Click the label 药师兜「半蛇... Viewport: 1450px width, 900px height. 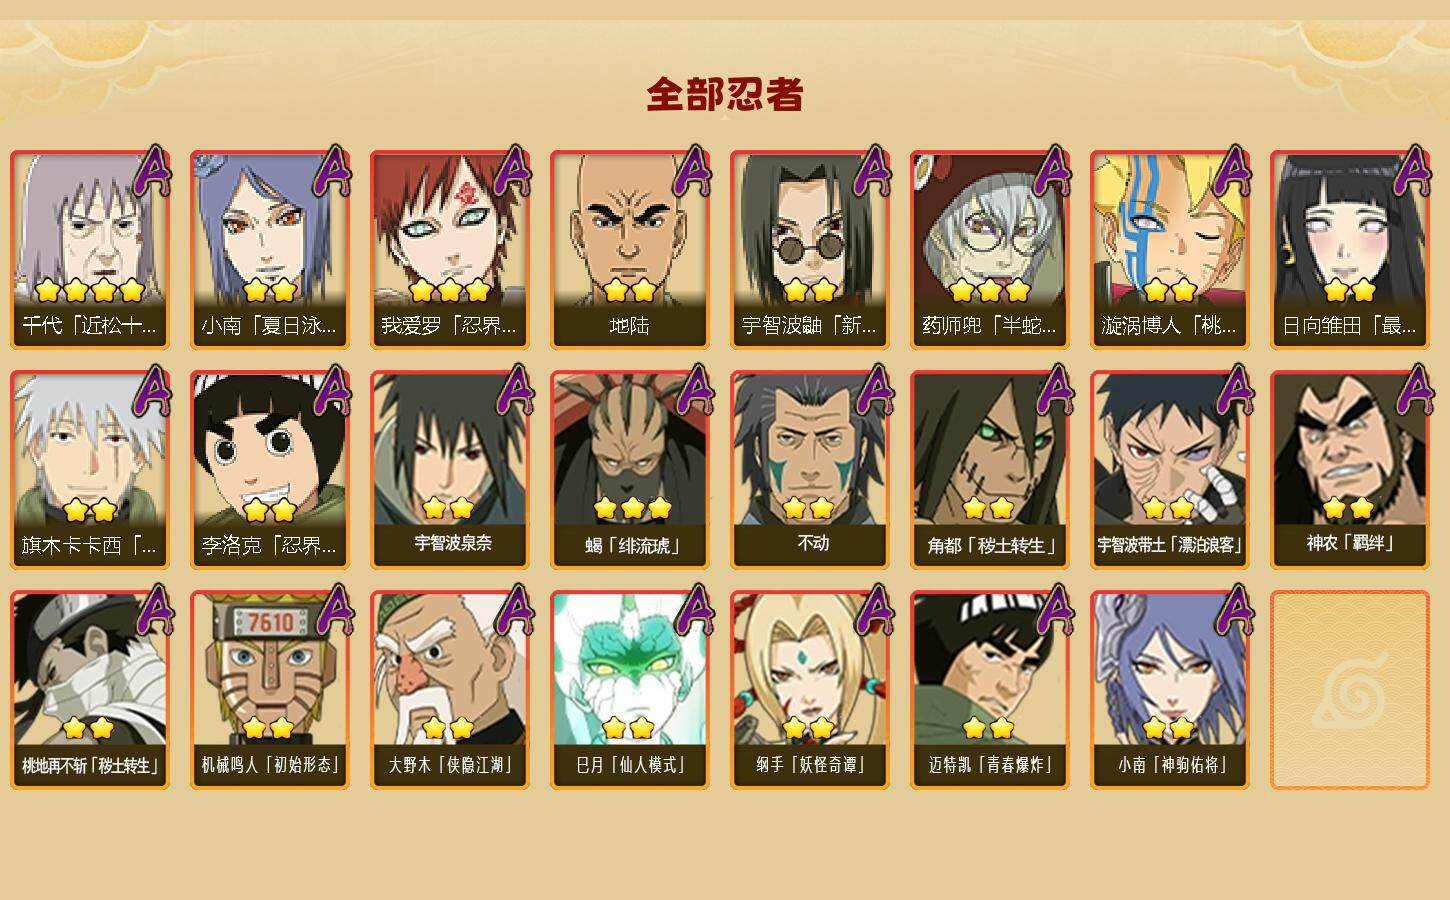[x=988, y=326]
